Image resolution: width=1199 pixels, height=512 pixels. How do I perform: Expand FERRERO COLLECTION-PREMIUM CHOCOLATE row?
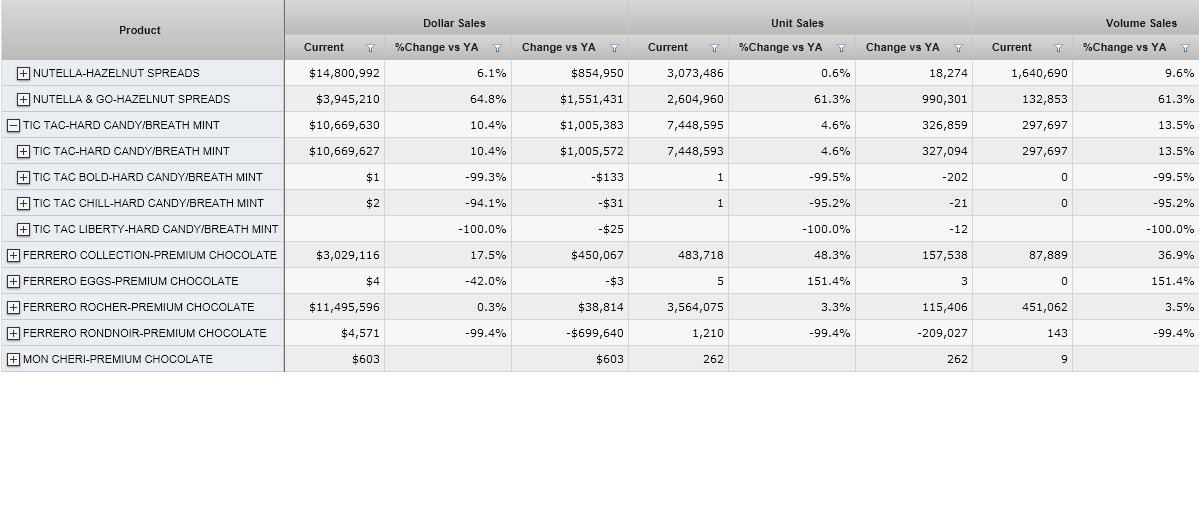pos(14,255)
